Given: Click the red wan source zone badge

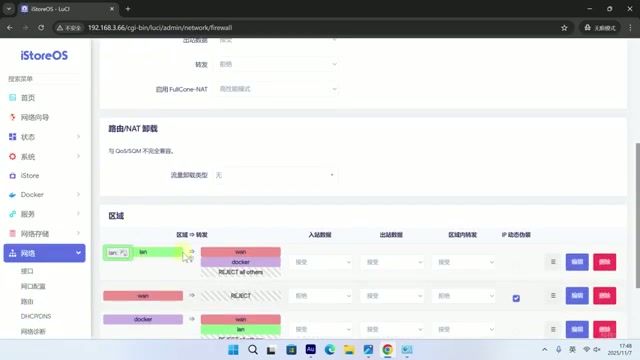Looking at the screenshot, I should pyautogui.click(x=143, y=296).
